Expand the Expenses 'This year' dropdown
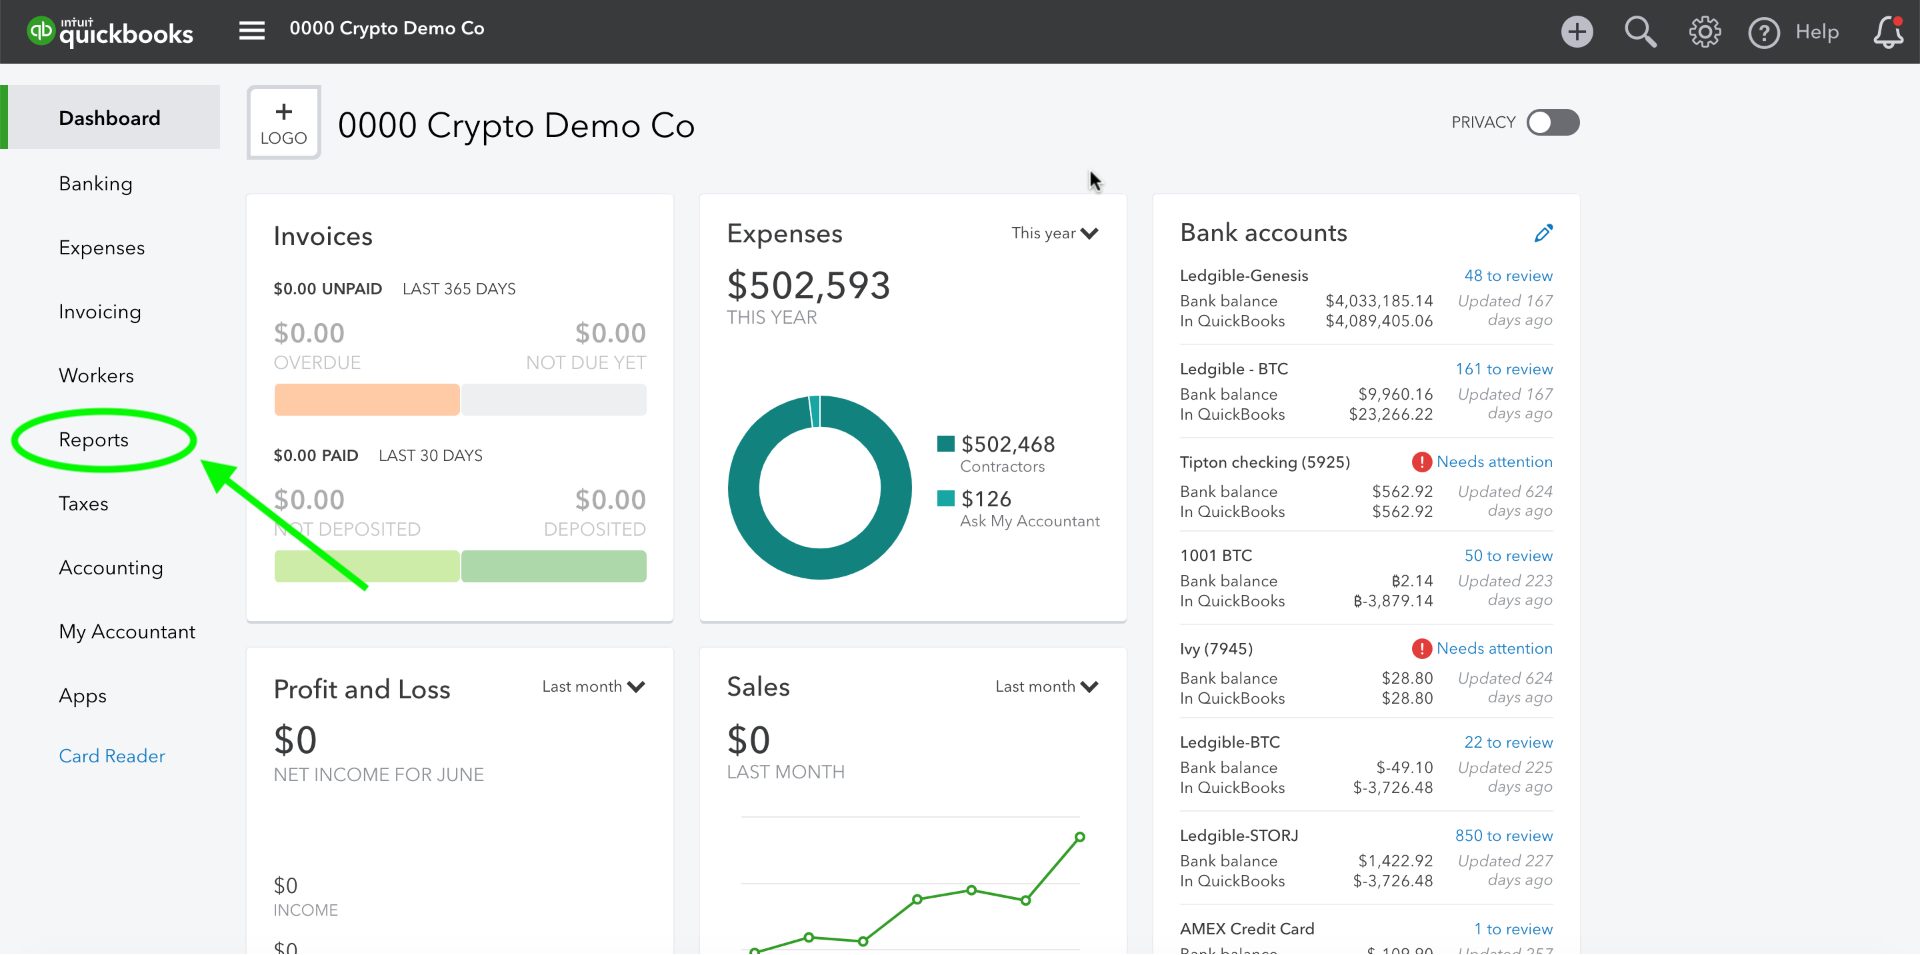The height and width of the screenshot is (955, 1920). coord(1055,233)
